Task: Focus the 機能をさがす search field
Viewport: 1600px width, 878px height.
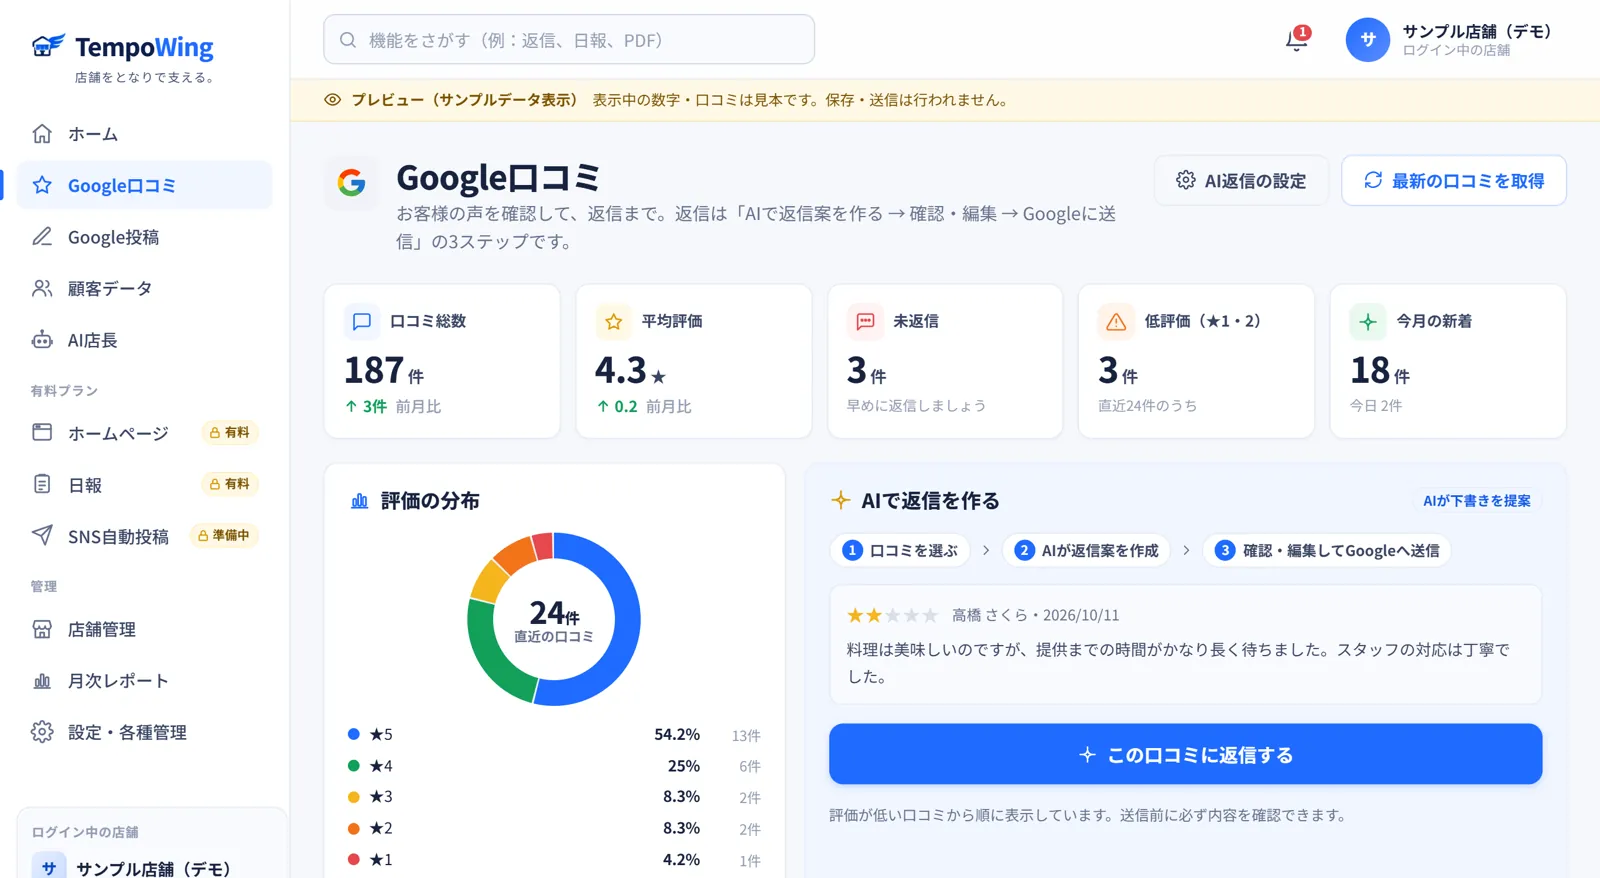Action: pyautogui.click(x=569, y=40)
